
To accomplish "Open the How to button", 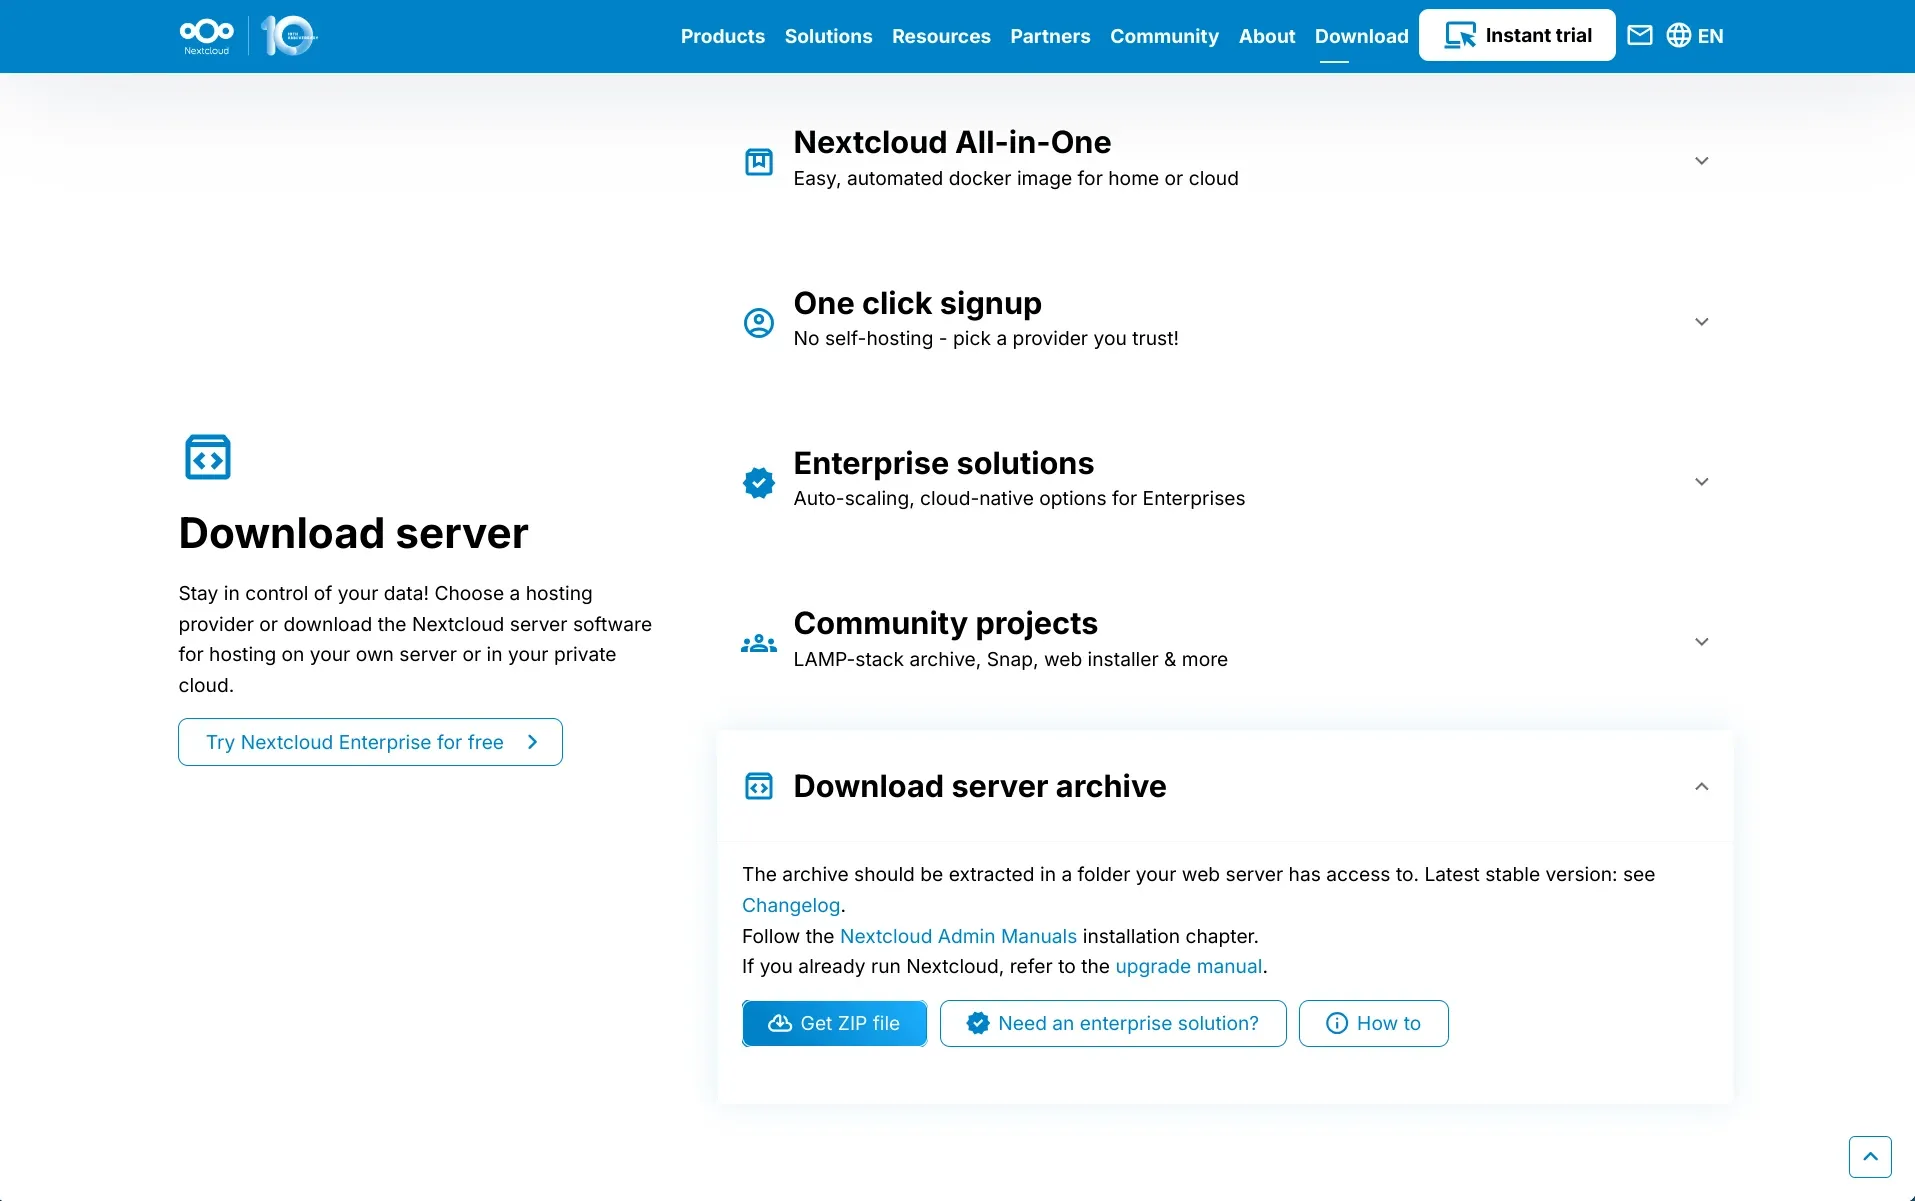I will (1373, 1023).
